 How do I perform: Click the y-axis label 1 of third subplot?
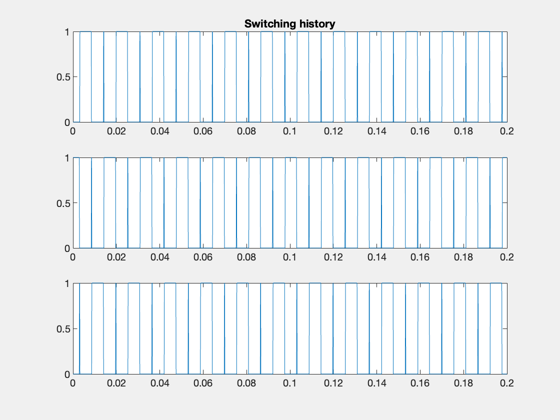tap(67, 284)
